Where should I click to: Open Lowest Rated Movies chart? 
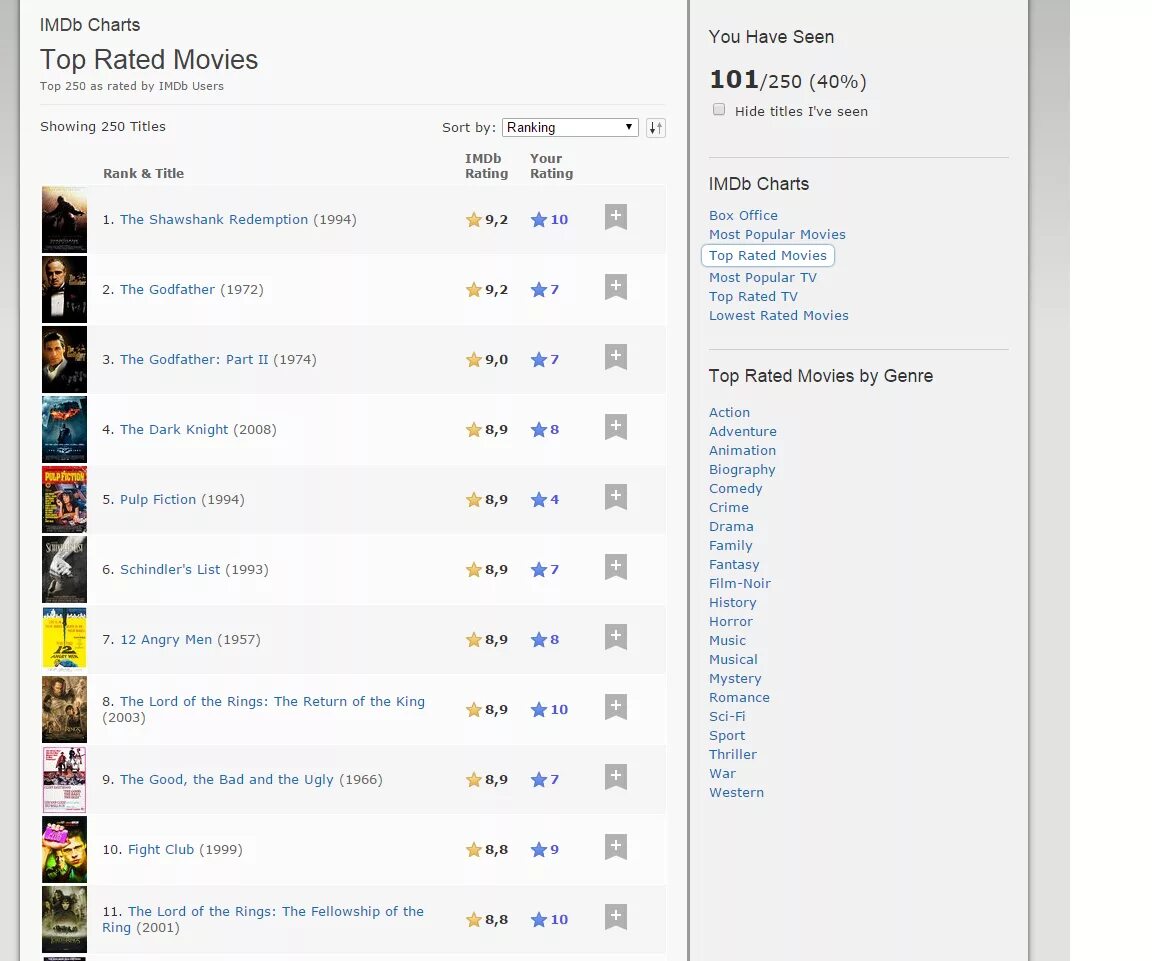click(x=779, y=315)
